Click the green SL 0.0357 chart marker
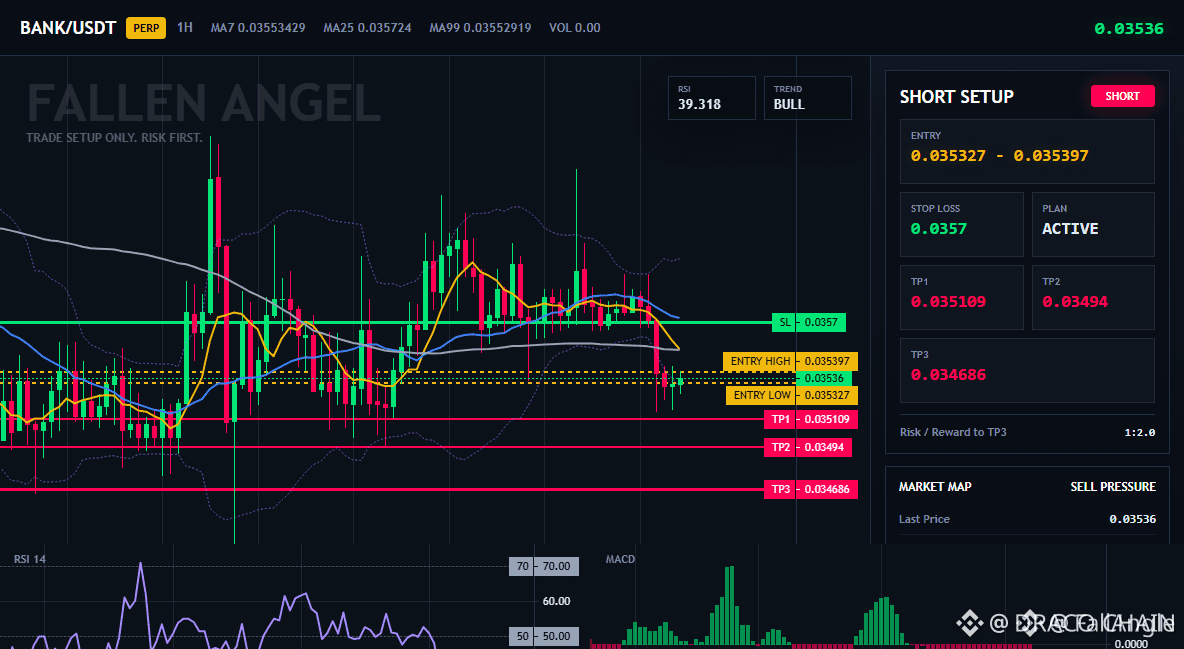1184x649 pixels. (x=809, y=323)
